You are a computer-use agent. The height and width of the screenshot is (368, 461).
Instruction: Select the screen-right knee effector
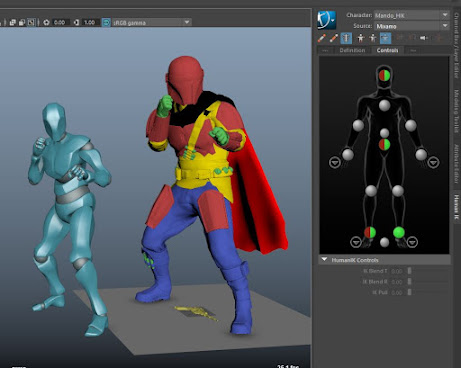click(x=398, y=191)
